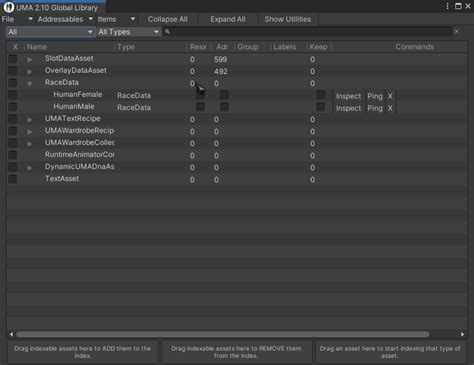Image resolution: width=474 pixels, height=365 pixels.
Task: Click the ADD assets drop zone
Action: pyautogui.click(x=82, y=352)
